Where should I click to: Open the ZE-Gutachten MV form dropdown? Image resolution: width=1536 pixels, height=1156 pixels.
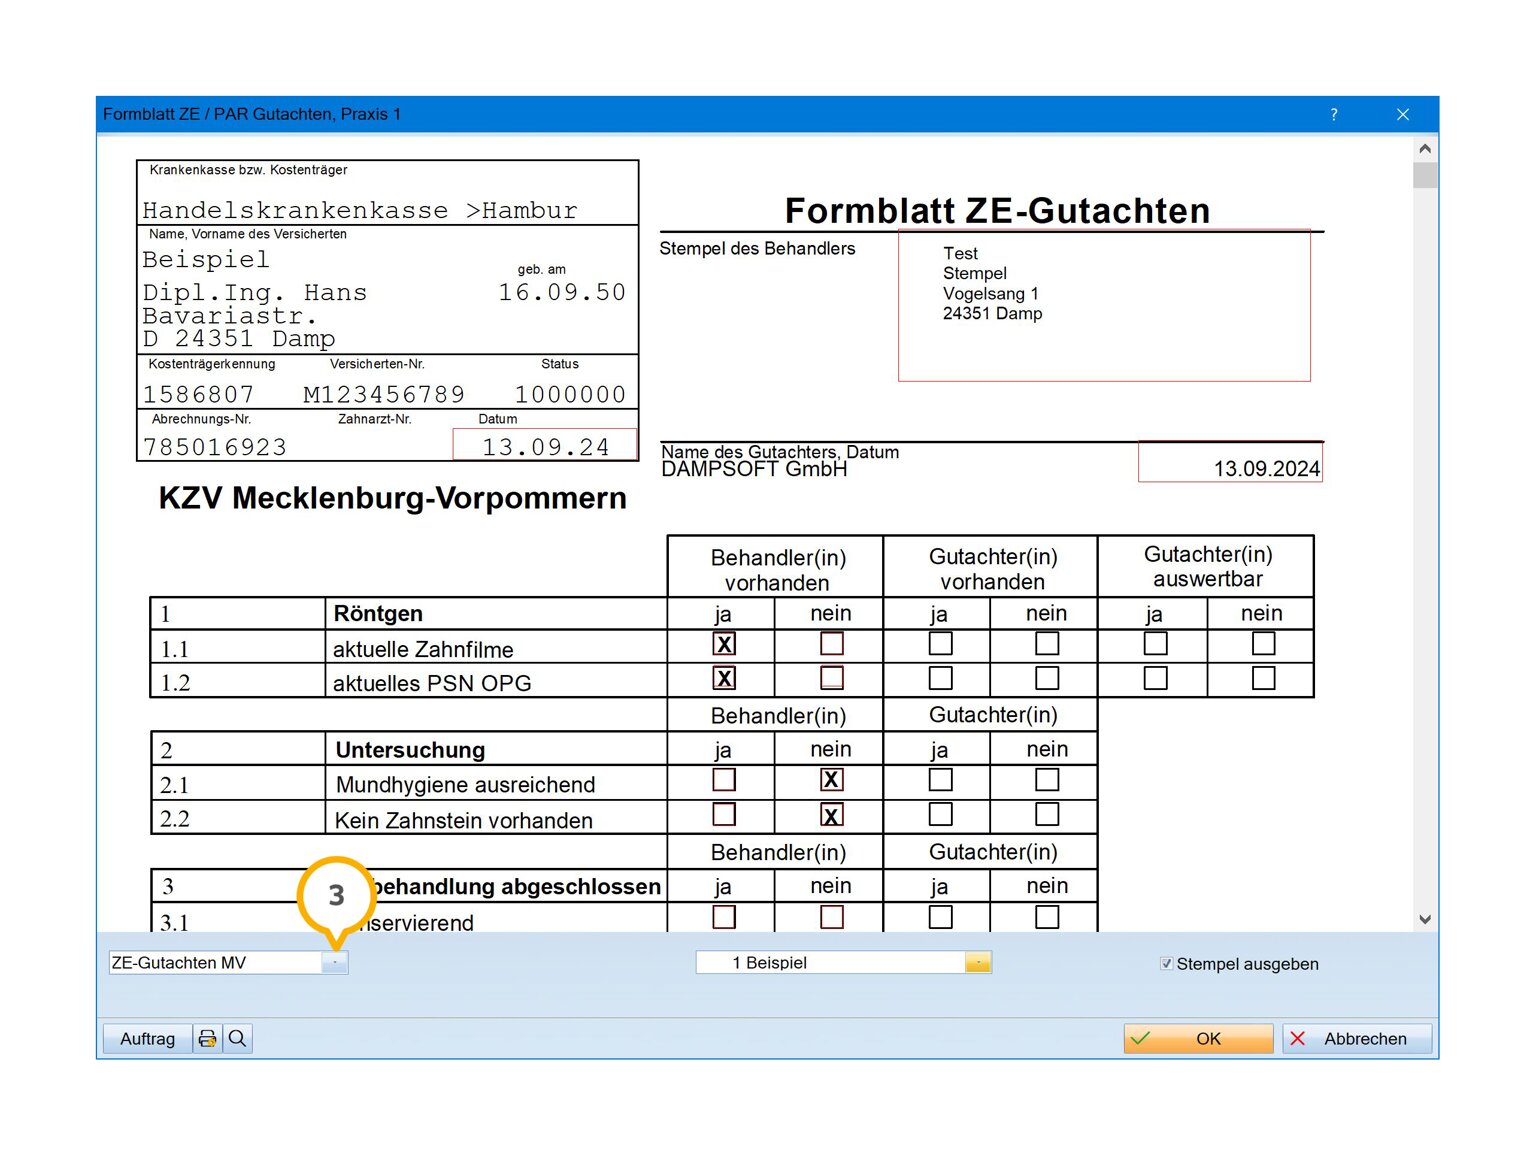point(335,962)
